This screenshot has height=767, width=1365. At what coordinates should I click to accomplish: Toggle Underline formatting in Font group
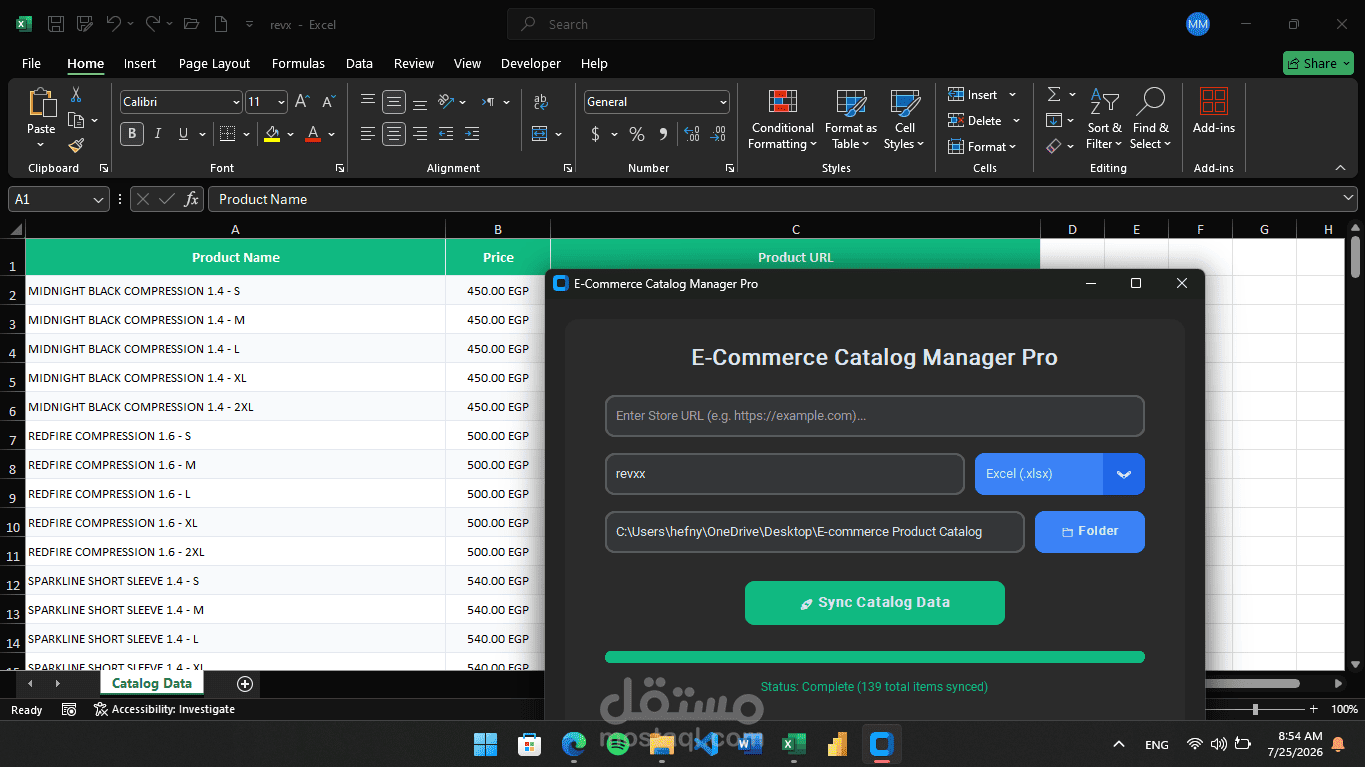pyautogui.click(x=183, y=134)
